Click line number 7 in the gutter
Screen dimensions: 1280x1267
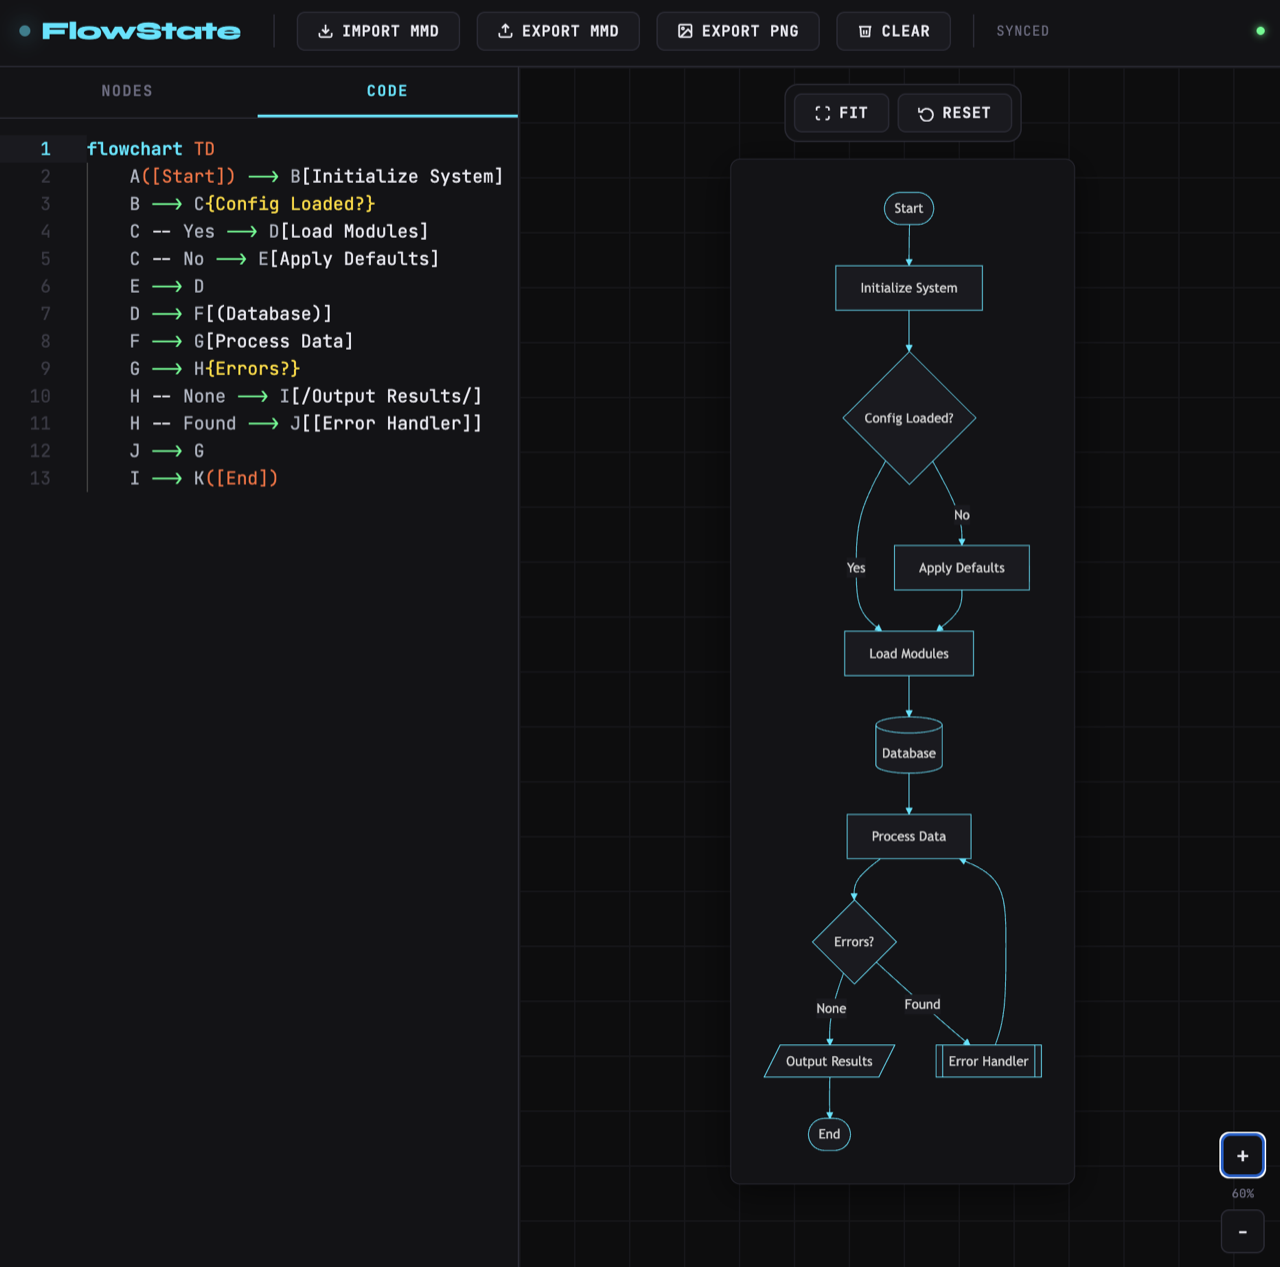45,314
